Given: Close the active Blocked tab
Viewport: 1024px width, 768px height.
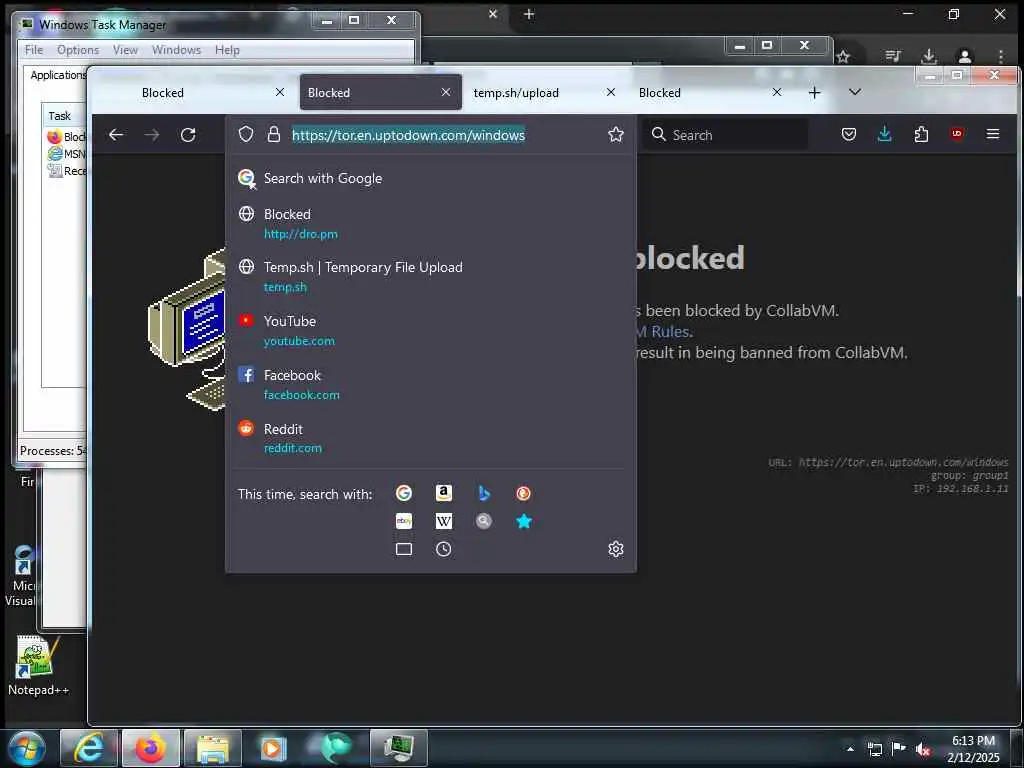Looking at the screenshot, I should coord(445,93).
